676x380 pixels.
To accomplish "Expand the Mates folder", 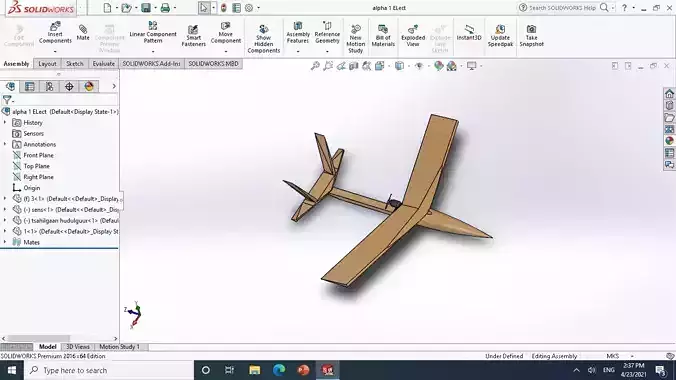I will (x=5, y=242).
